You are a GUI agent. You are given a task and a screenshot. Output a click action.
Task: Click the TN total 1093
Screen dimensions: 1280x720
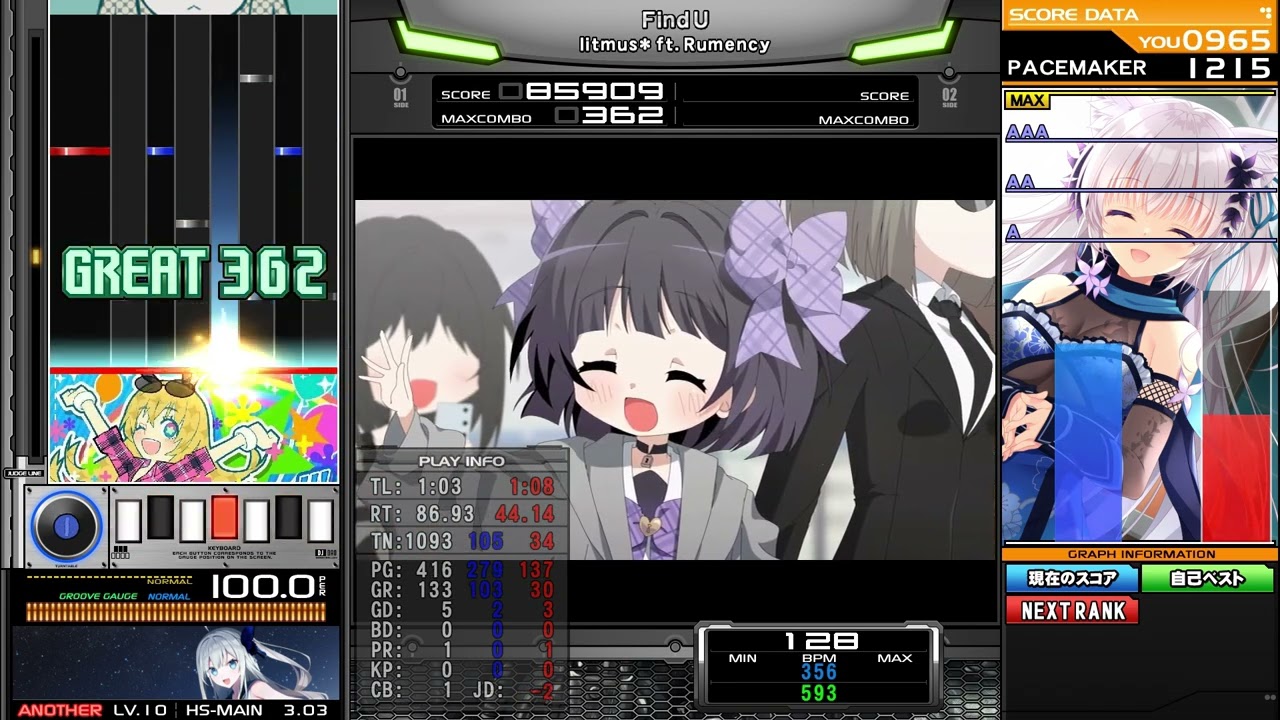click(x=428, y=542)
